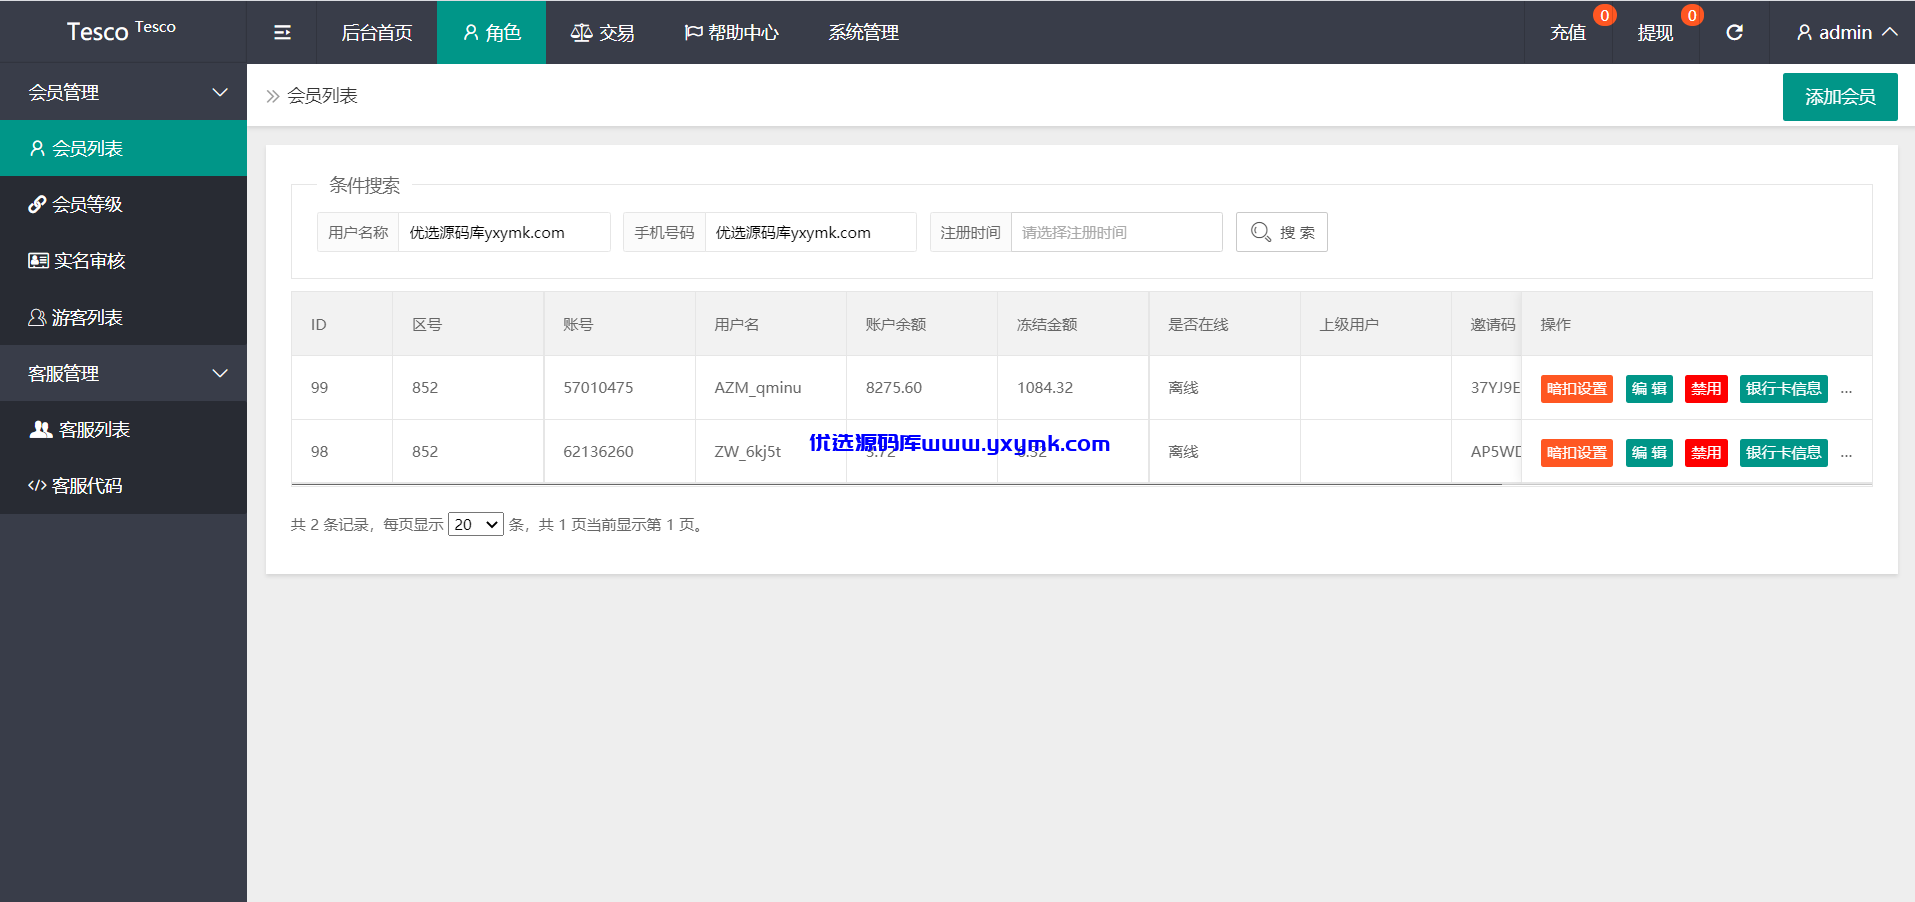The image size is (1915, 902).
Task: Collapse the 客服管理 sidebar group
Action: pos(123,373)
